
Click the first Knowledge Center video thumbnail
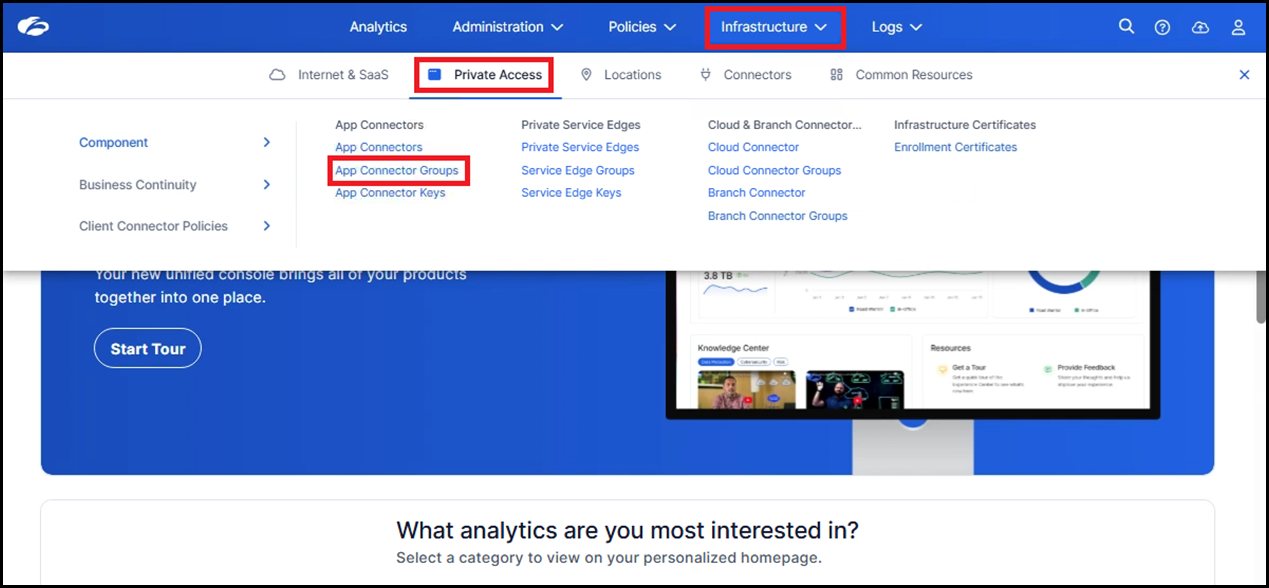tap(747, 390)
